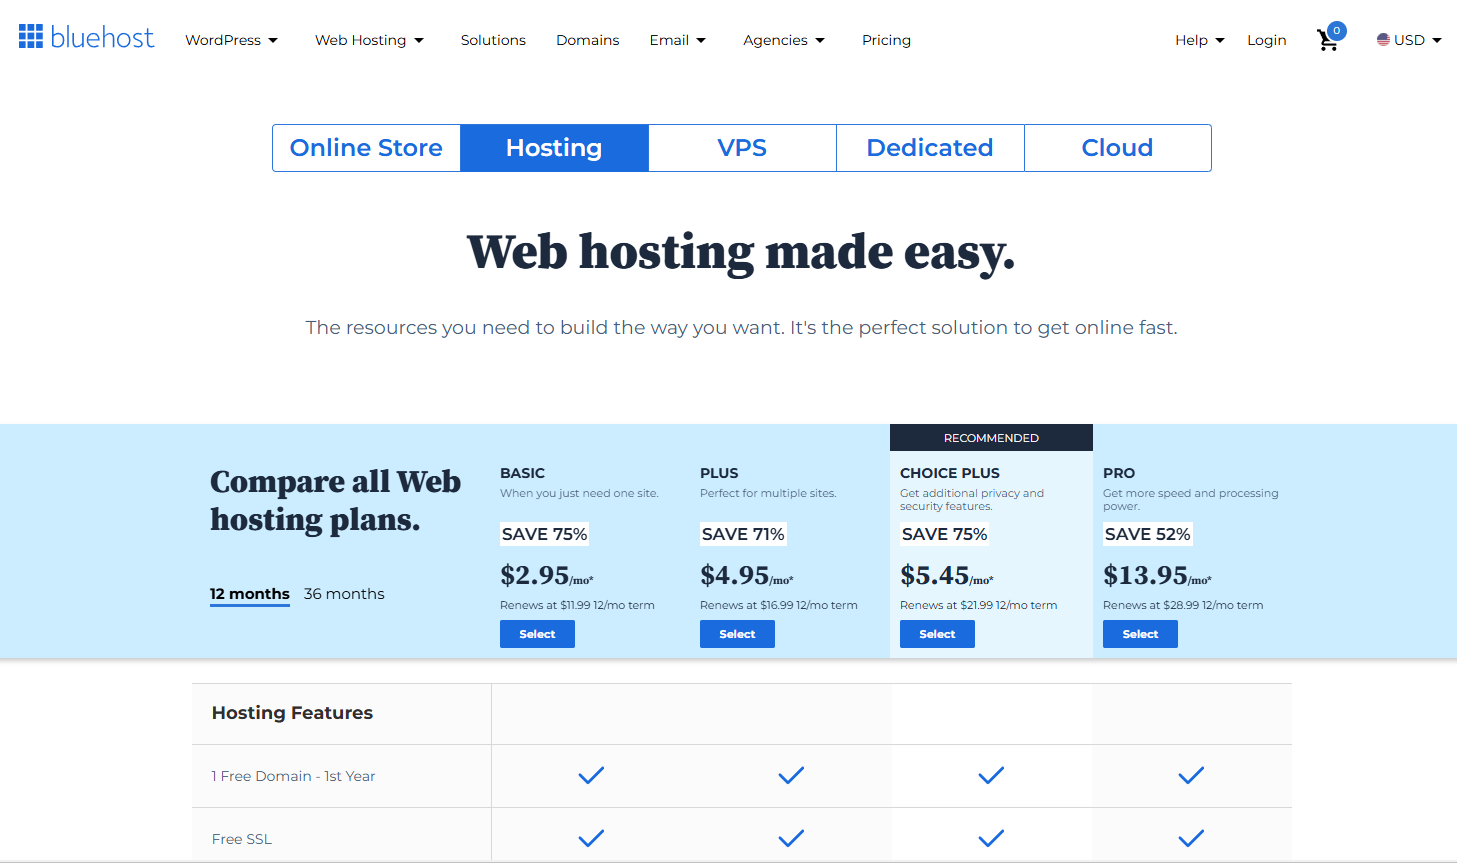Click the $13.95 price
The image size is (1457, 863).
1145,575
